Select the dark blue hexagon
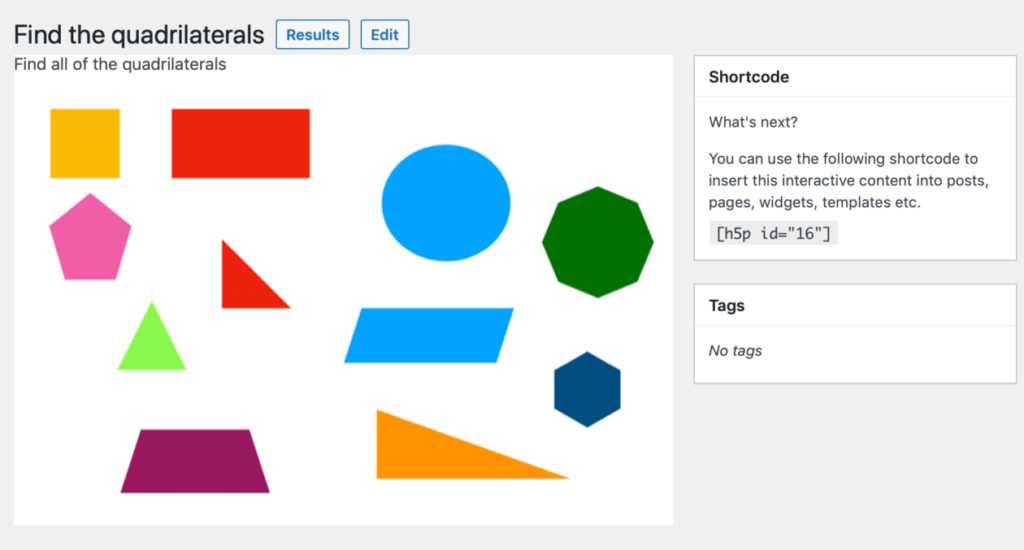The image size is (1024, 550). click(587, 389)
